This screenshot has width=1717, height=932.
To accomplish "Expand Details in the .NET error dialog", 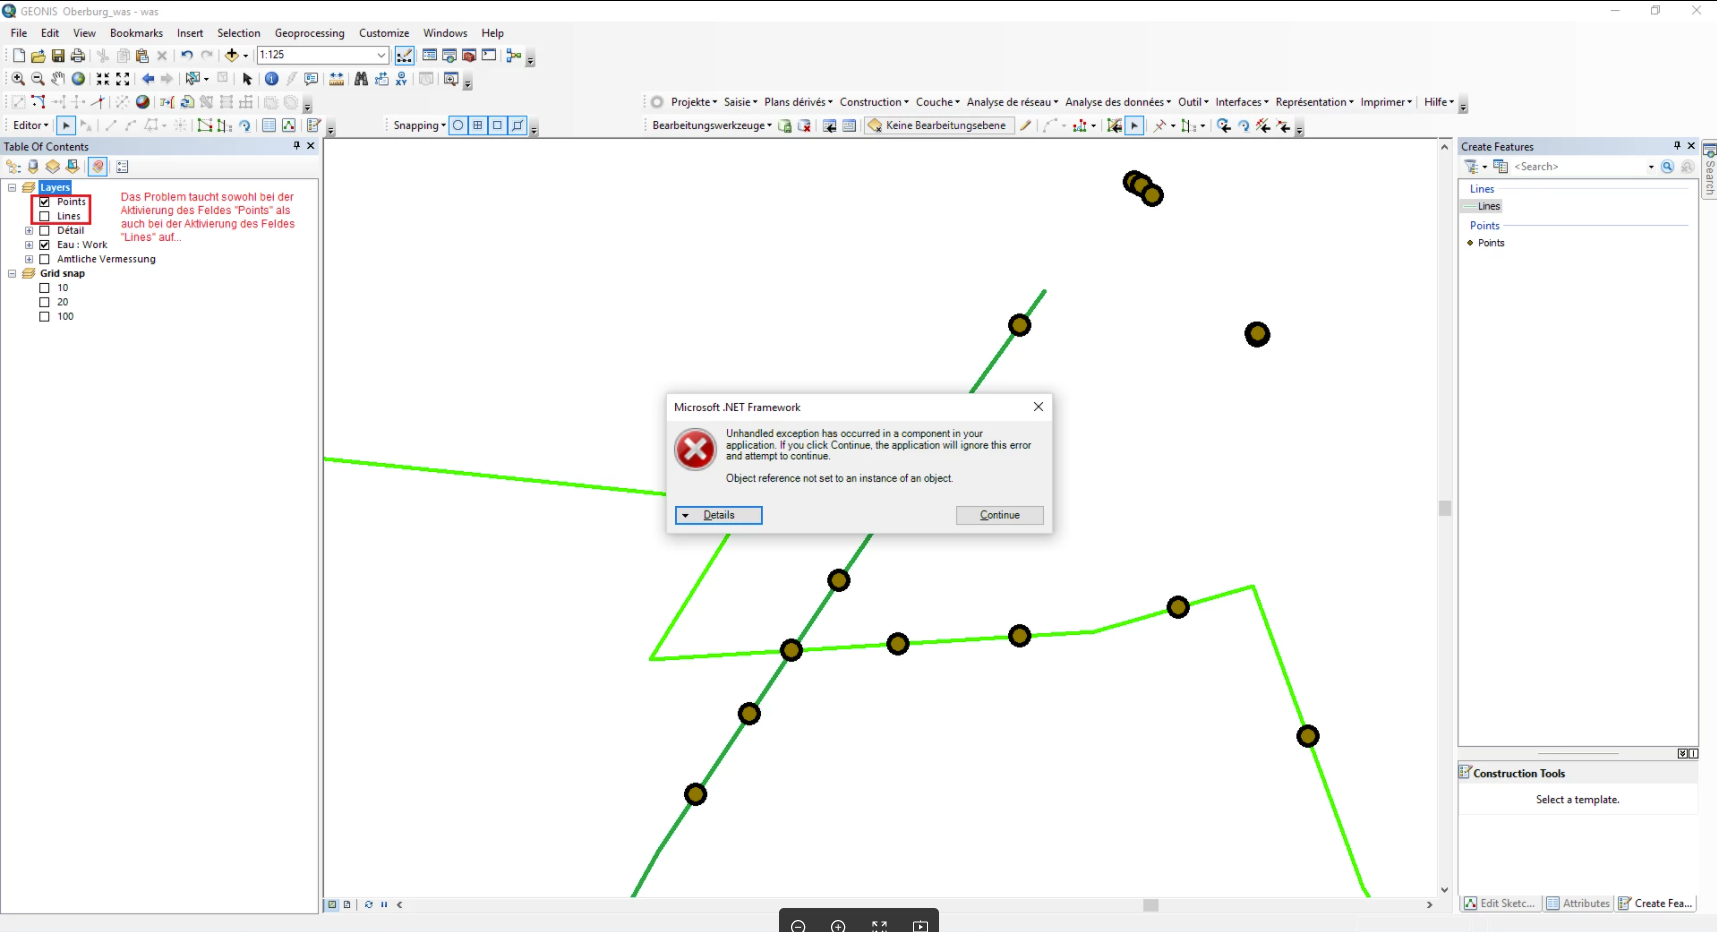I will click(x=718, y=515).
